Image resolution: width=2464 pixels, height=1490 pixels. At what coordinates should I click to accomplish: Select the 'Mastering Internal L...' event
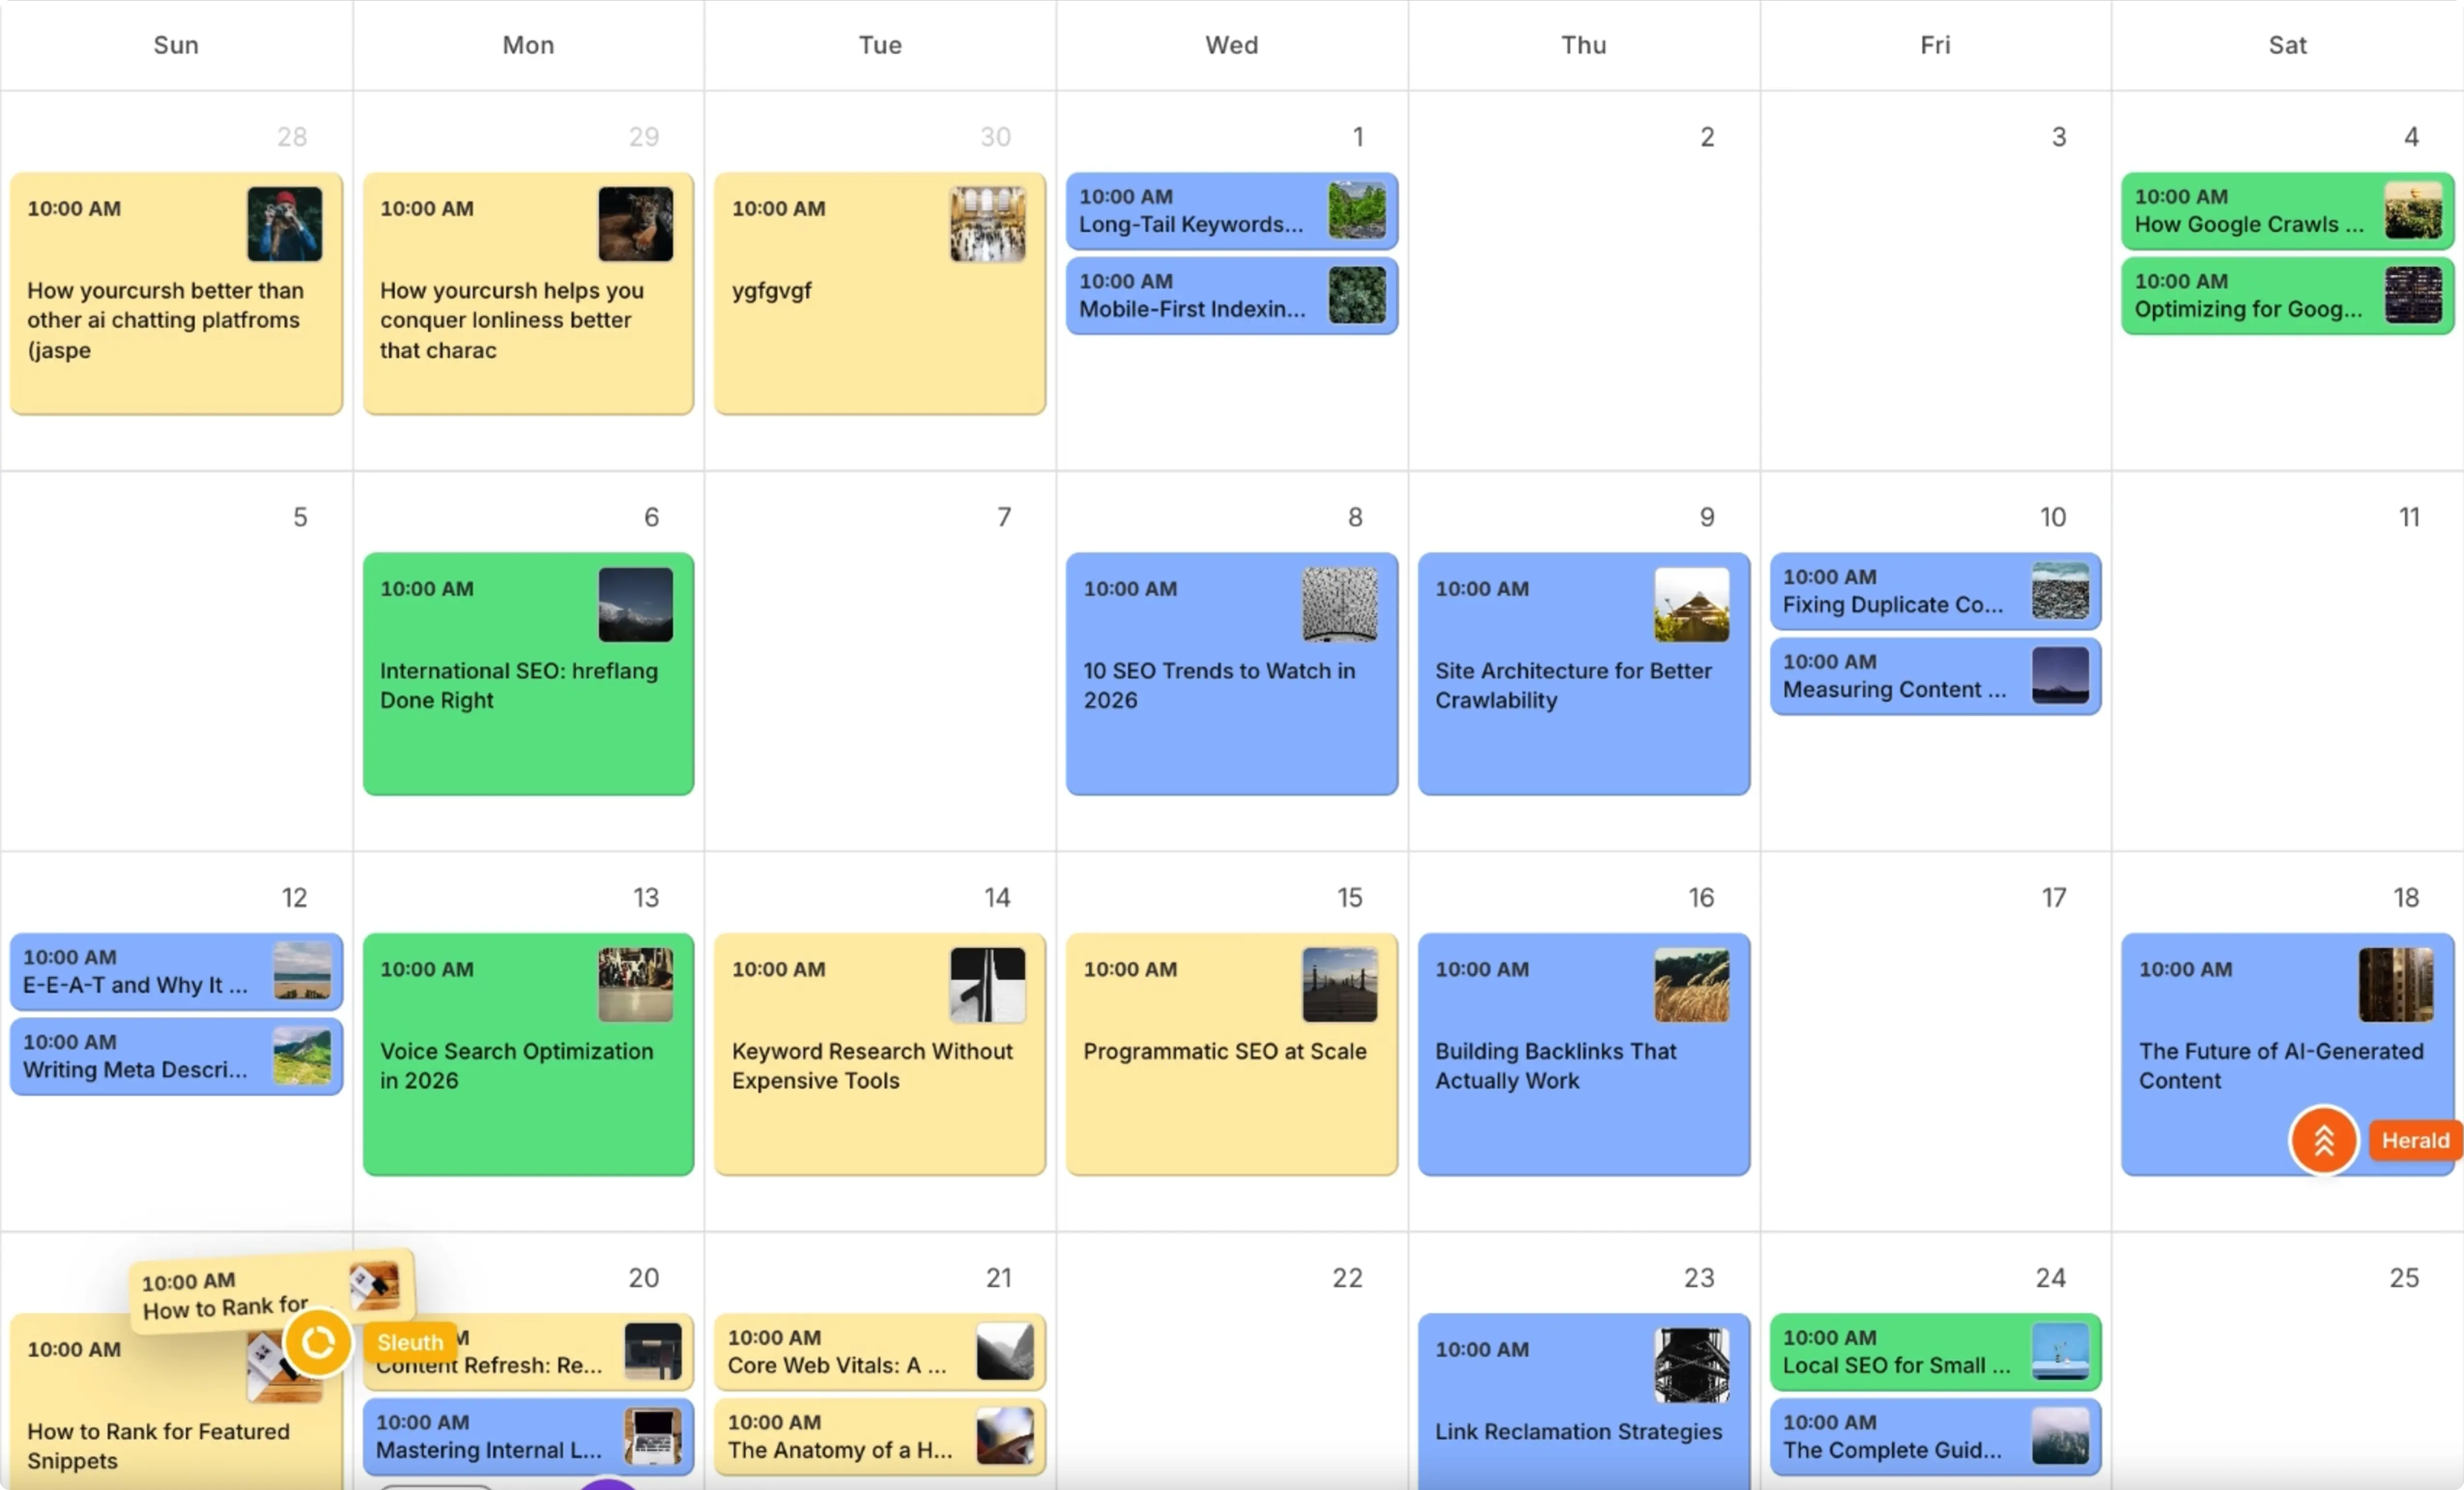528,1437
